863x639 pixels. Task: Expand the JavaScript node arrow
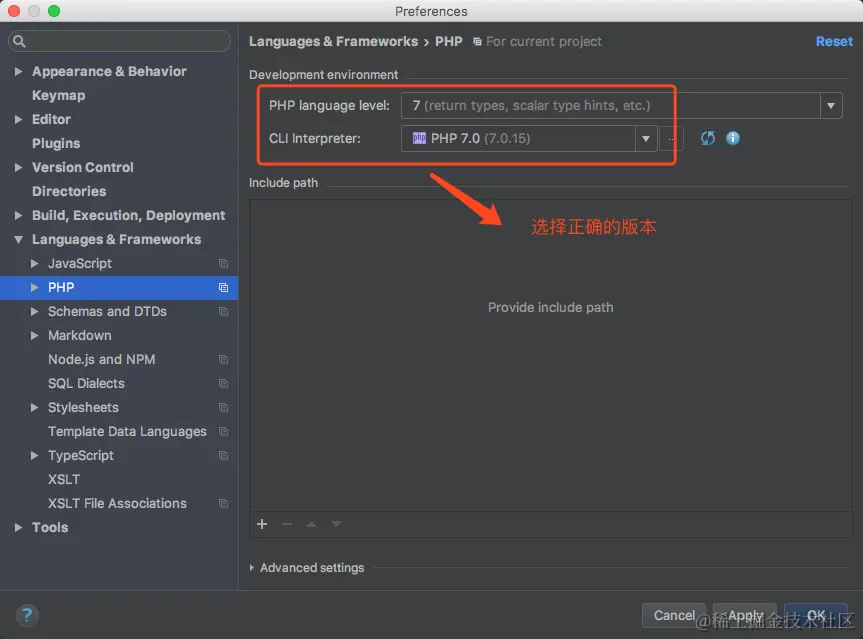click(x=34, y=264)
